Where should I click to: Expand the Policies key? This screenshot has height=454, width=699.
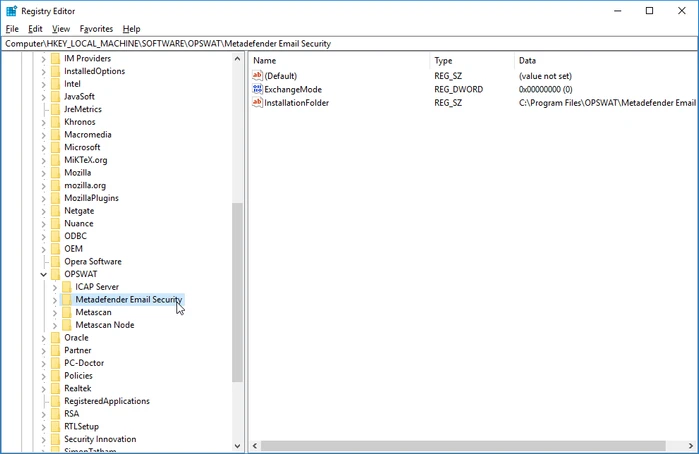(x=44, y=376)
